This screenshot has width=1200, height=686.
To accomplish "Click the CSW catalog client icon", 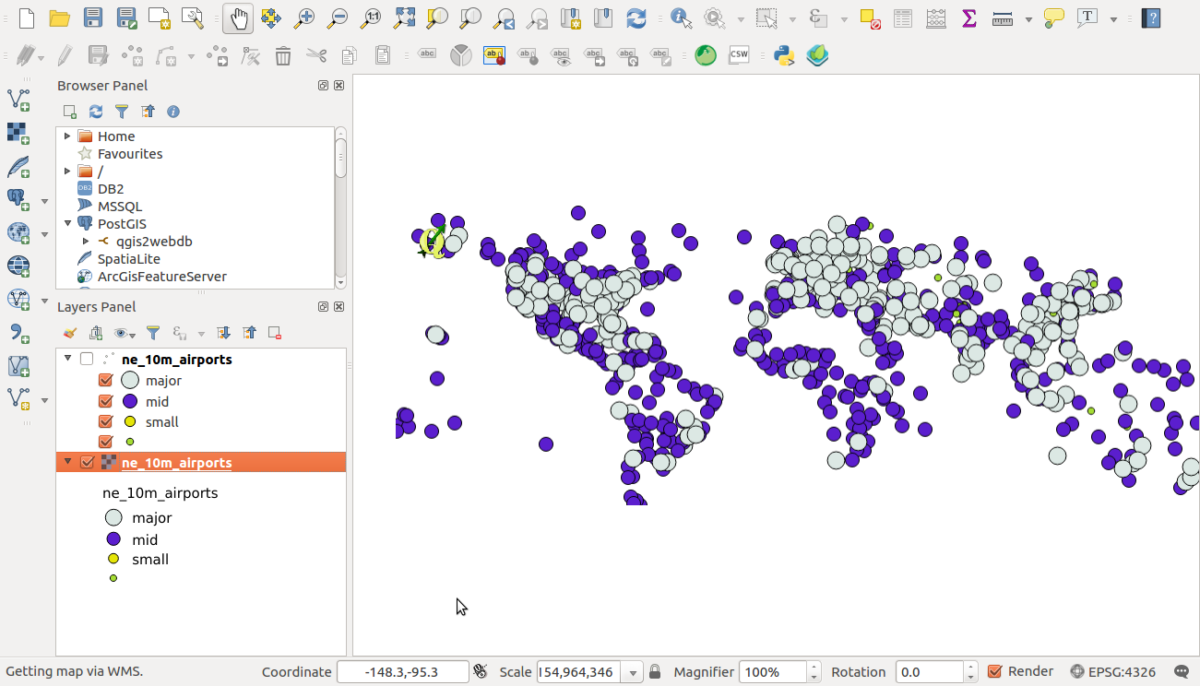I will point(739,56).
